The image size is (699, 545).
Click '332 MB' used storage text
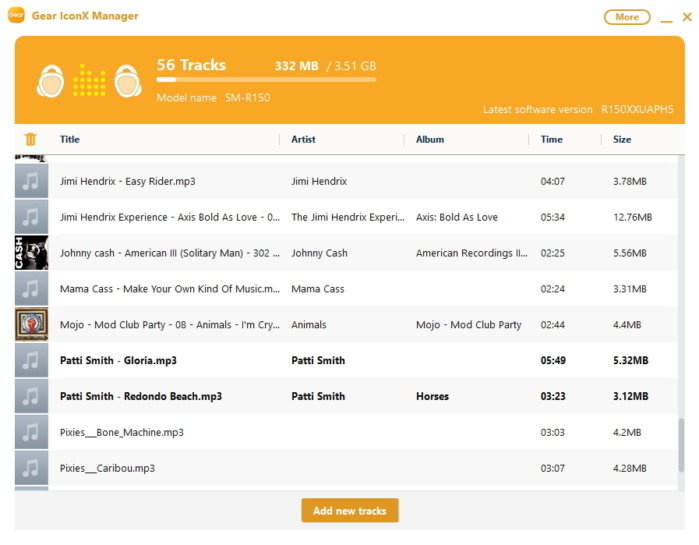(296, 66)
